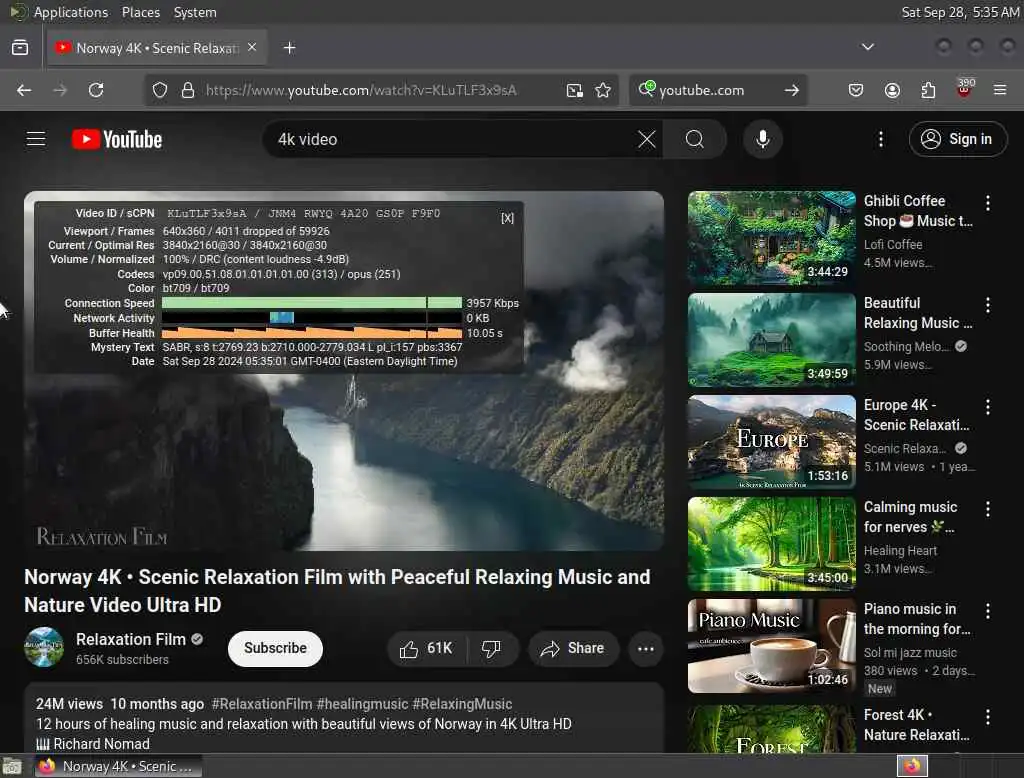Select the Norway 4K browser tab
This screenshot has height=778, width=1024.
(x=157, y=48)
